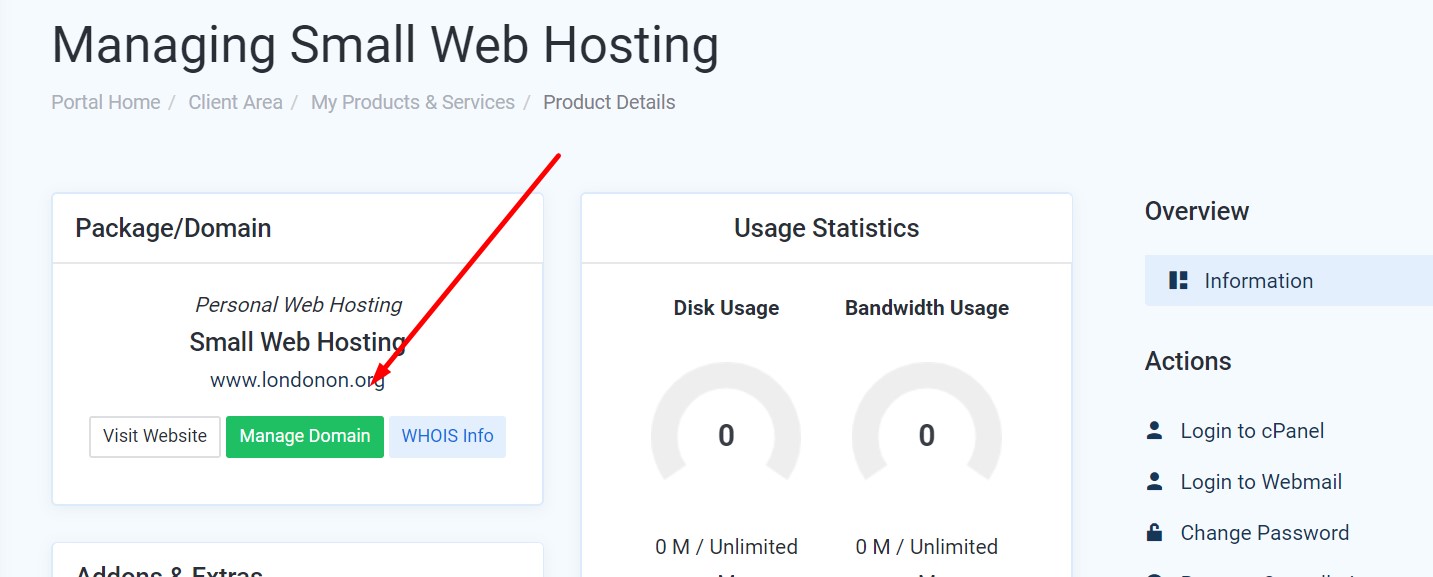This screenshot has height=577, width=1433.
Task: Click the Overview sidebar heading
Action: [1197, 211]
